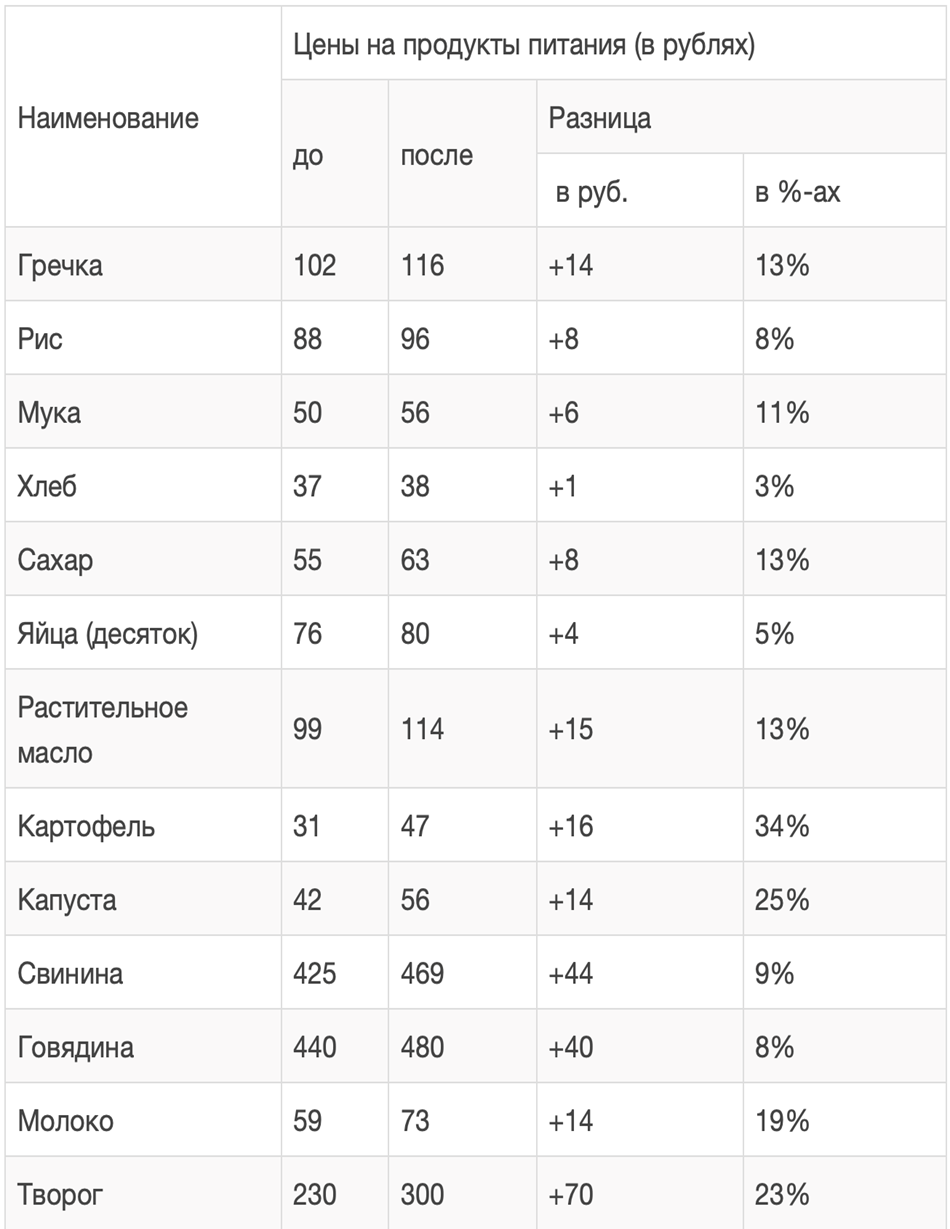Click the "после" price 38 for Хлеб
The image size is (950, 1229).
click(415, 486)
